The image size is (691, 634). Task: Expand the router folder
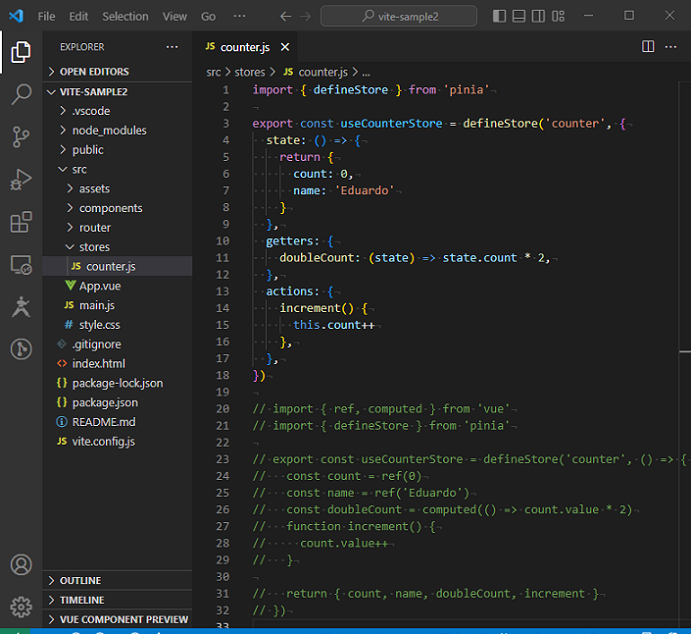point(117,227)
